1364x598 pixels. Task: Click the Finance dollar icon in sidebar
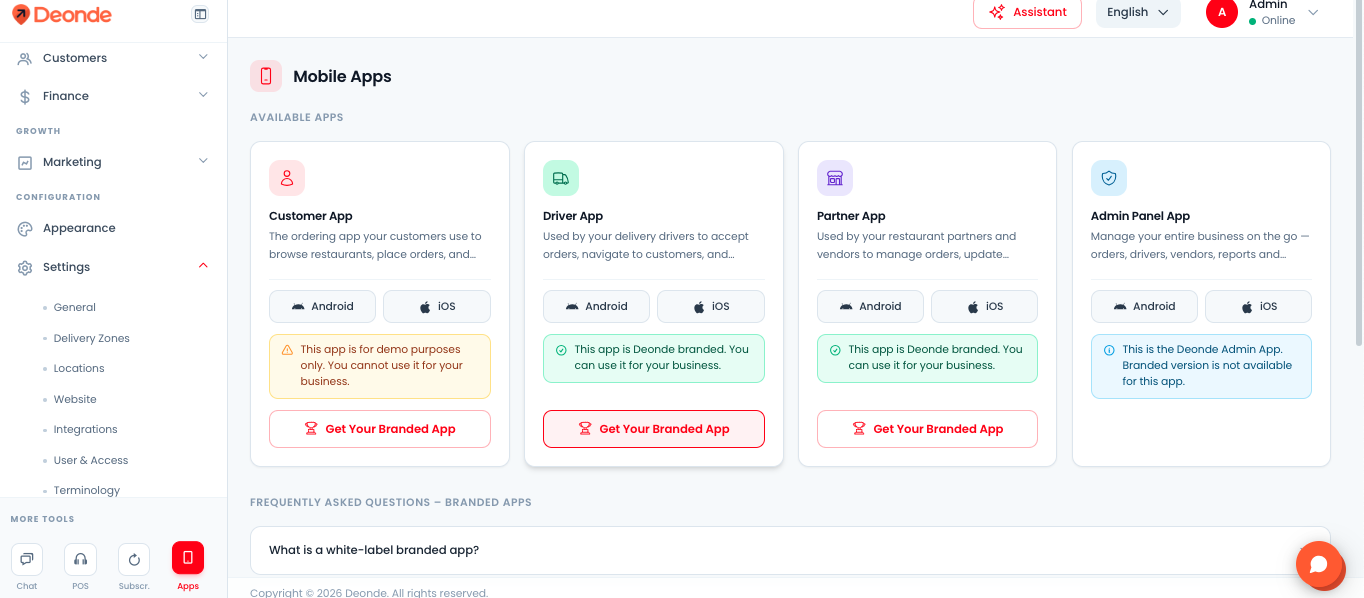pos(25,96)
